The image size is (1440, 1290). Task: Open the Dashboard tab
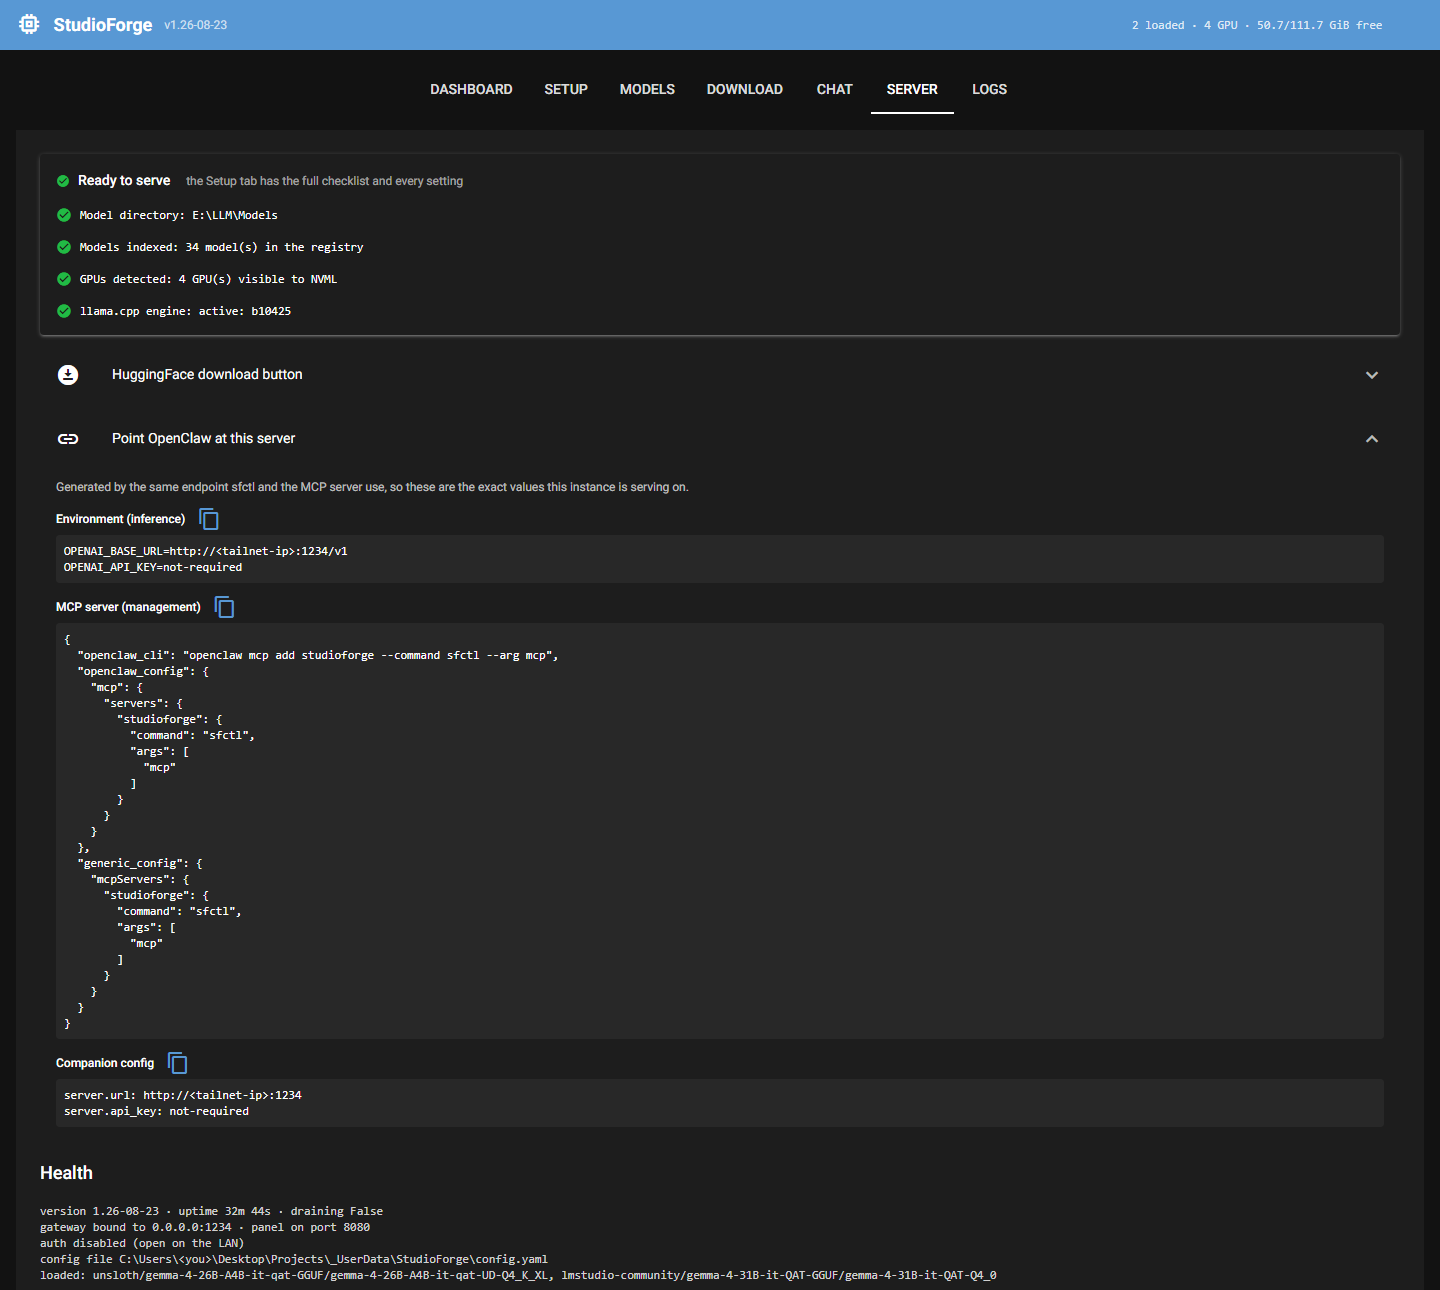(x=471, y=89)
